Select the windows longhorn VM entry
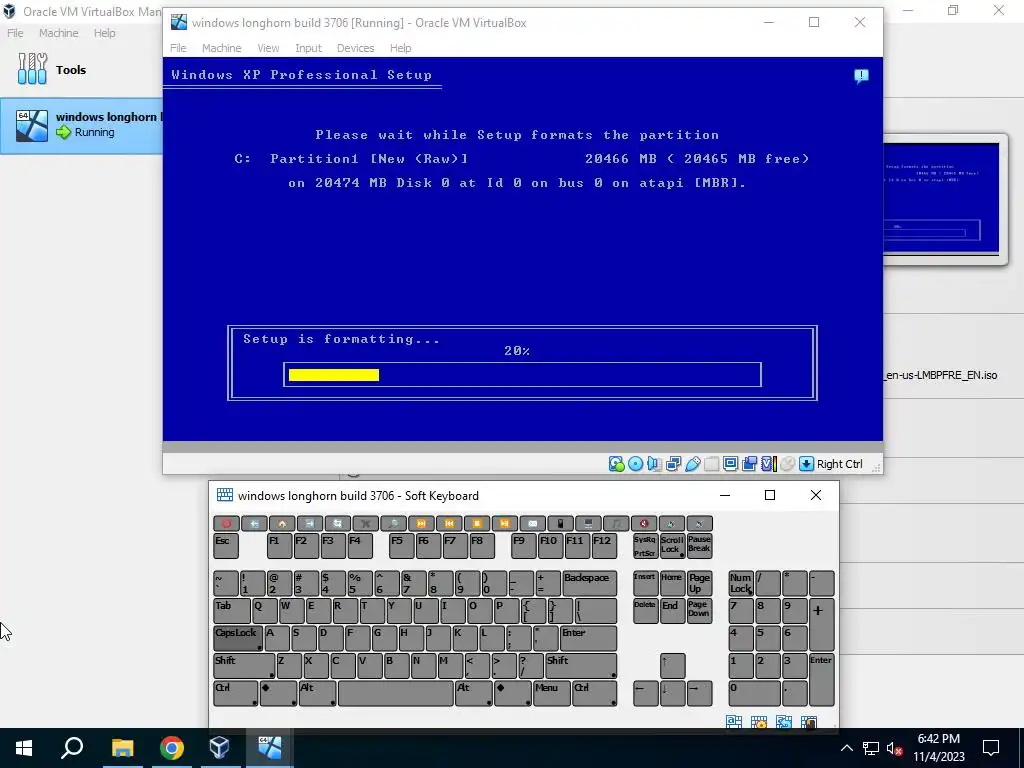The image size is (1024, 768). [x=81, y=125]
